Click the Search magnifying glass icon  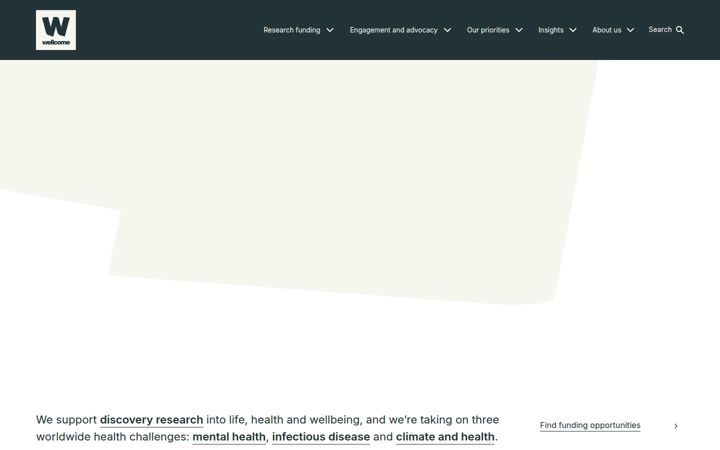point(680,30)
